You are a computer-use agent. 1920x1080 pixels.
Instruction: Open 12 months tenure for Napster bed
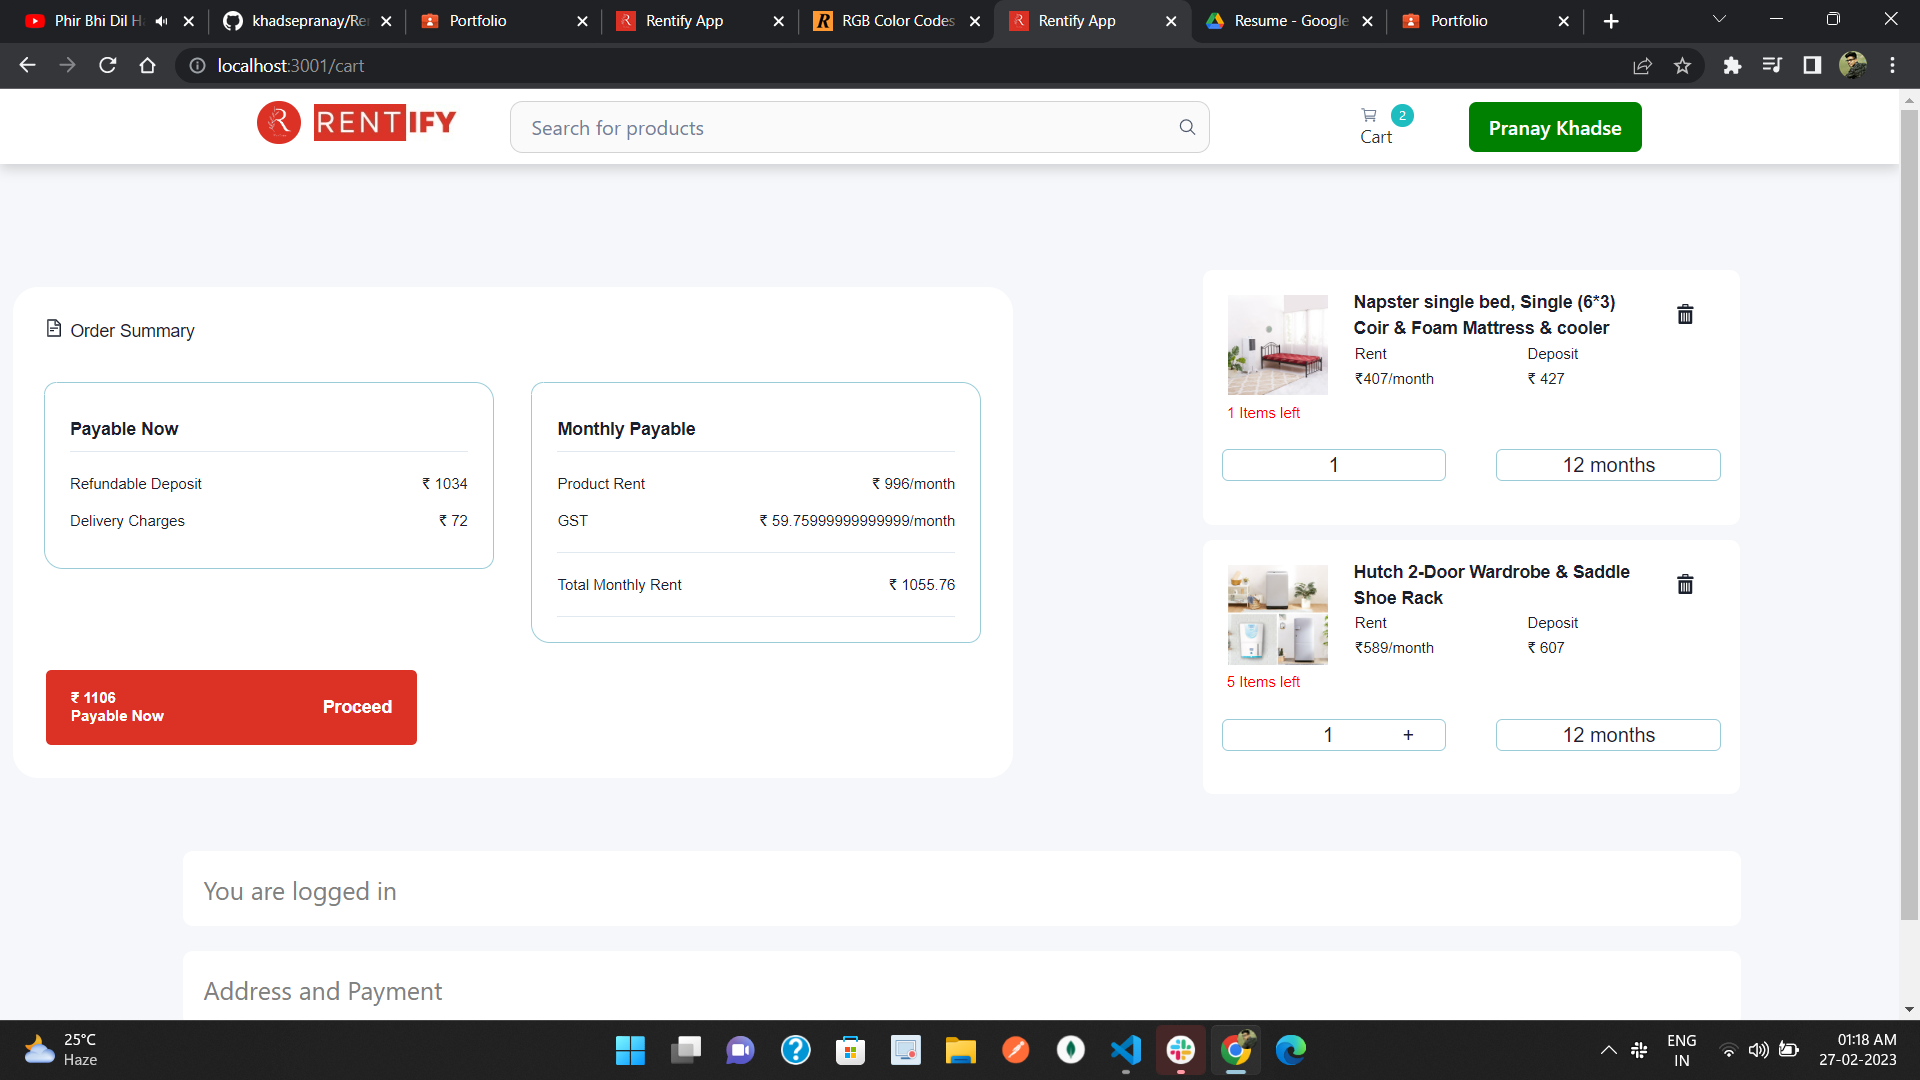pos(1608,465)
